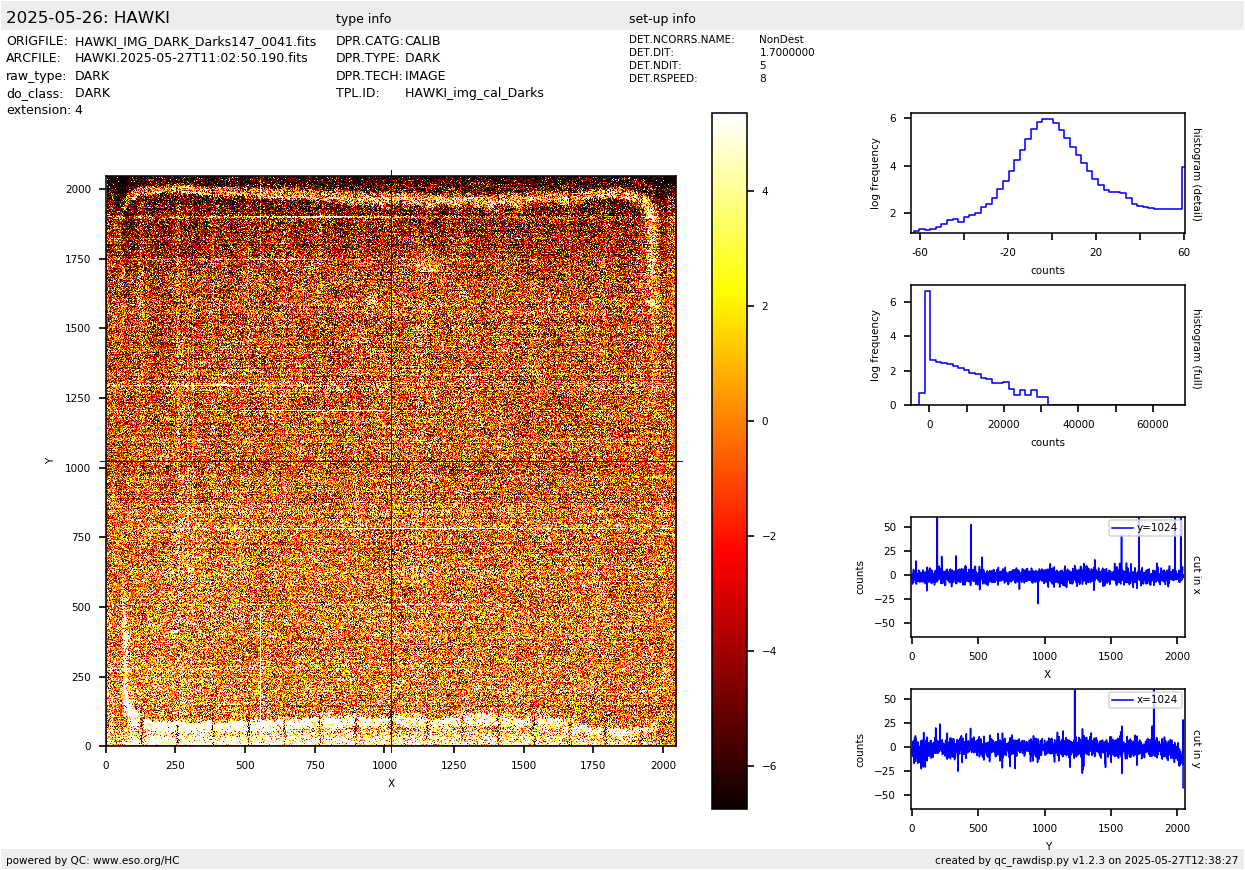Image resolution: width=1245 pixels, height=870 pixels.
Task: Click the ARCFILE name HAWKI.2025-05-27T11:02:50.190.fits
Action: [x=191, y=59]
